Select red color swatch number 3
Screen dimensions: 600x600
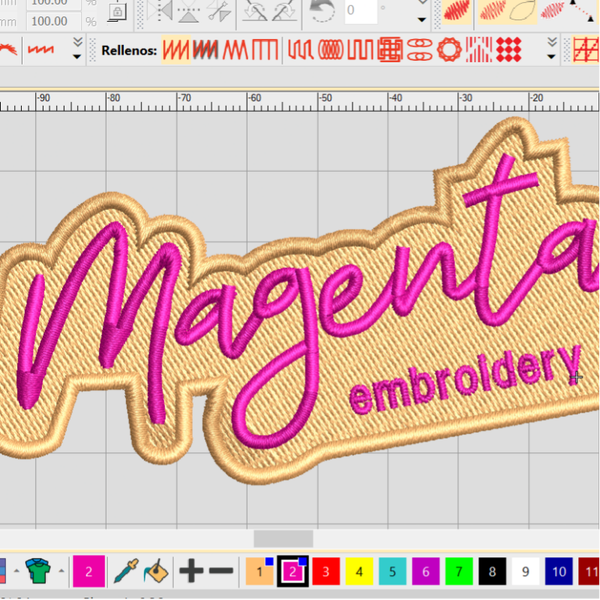326,571
